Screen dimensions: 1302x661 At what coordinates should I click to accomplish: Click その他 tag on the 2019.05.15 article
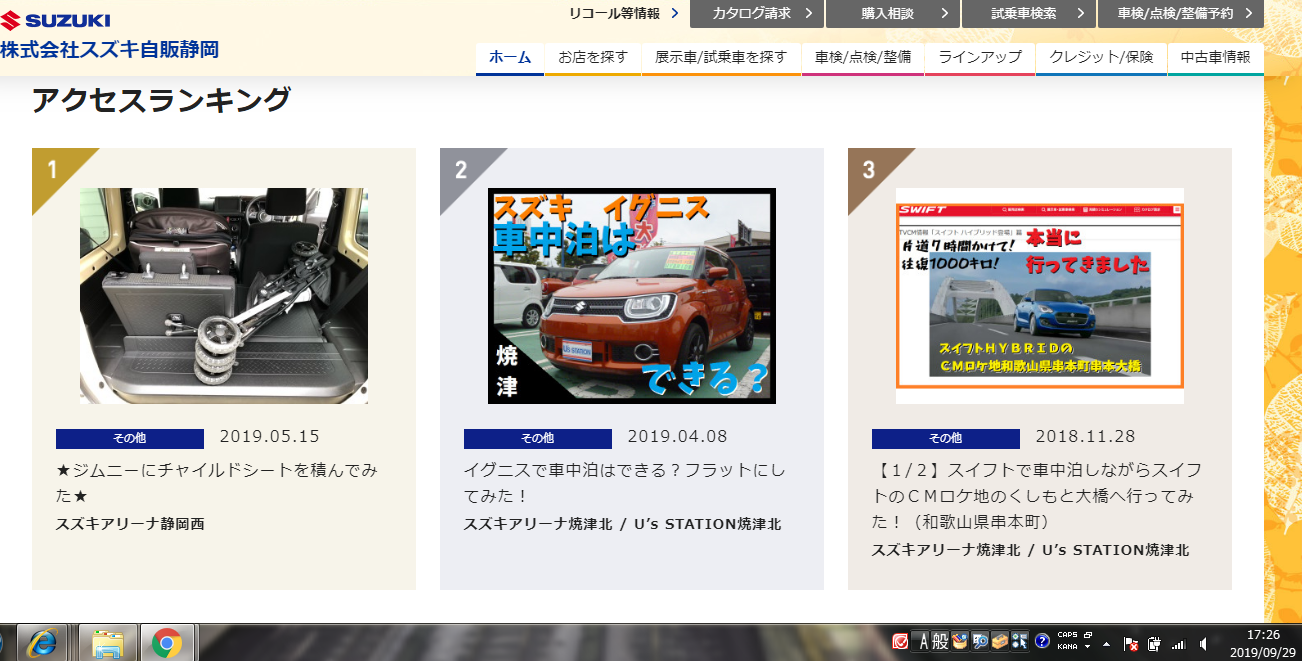point(130,438)
